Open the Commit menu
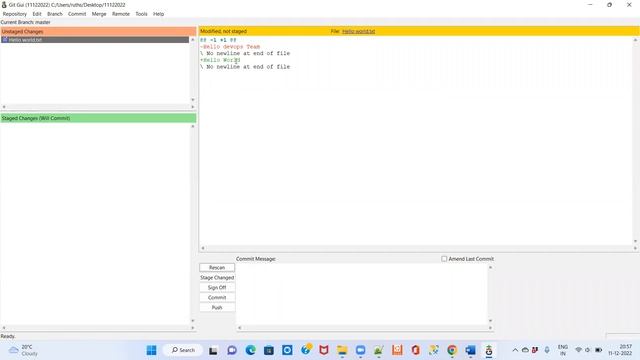The image size is (640, 360). [77, 14]
